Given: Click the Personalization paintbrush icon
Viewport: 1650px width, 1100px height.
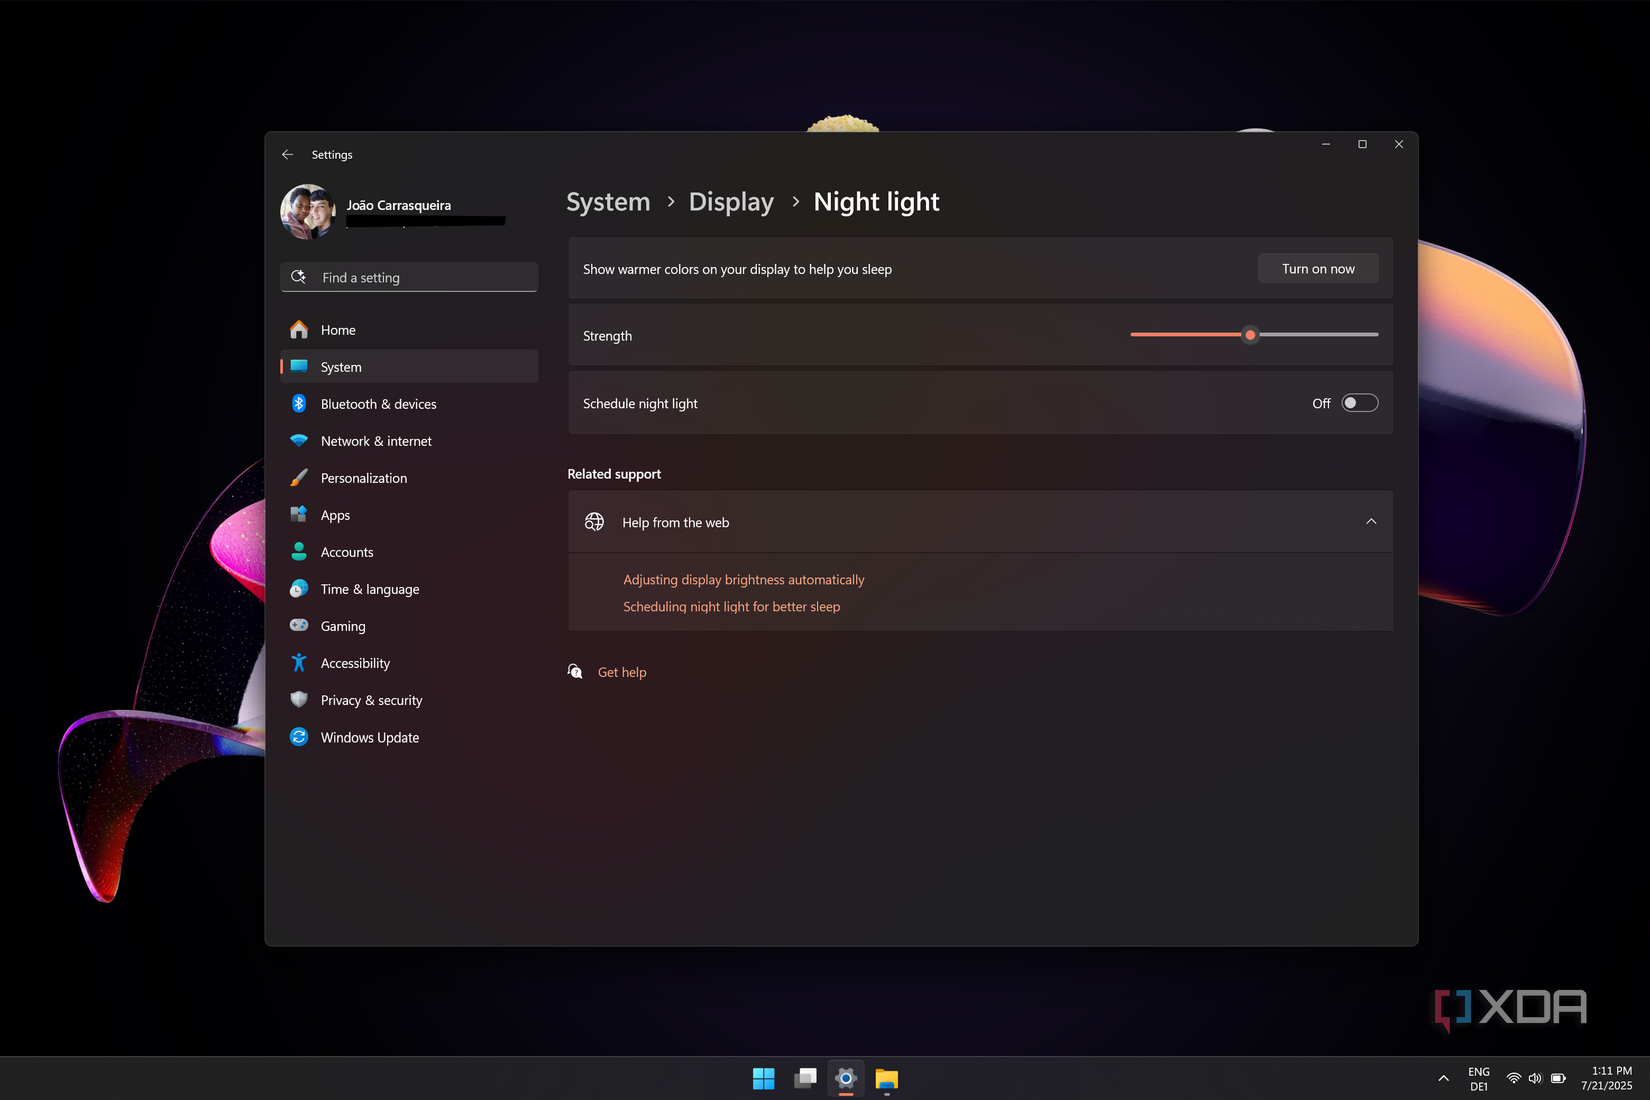Looking at the screenshot, I should coord(299,478).
